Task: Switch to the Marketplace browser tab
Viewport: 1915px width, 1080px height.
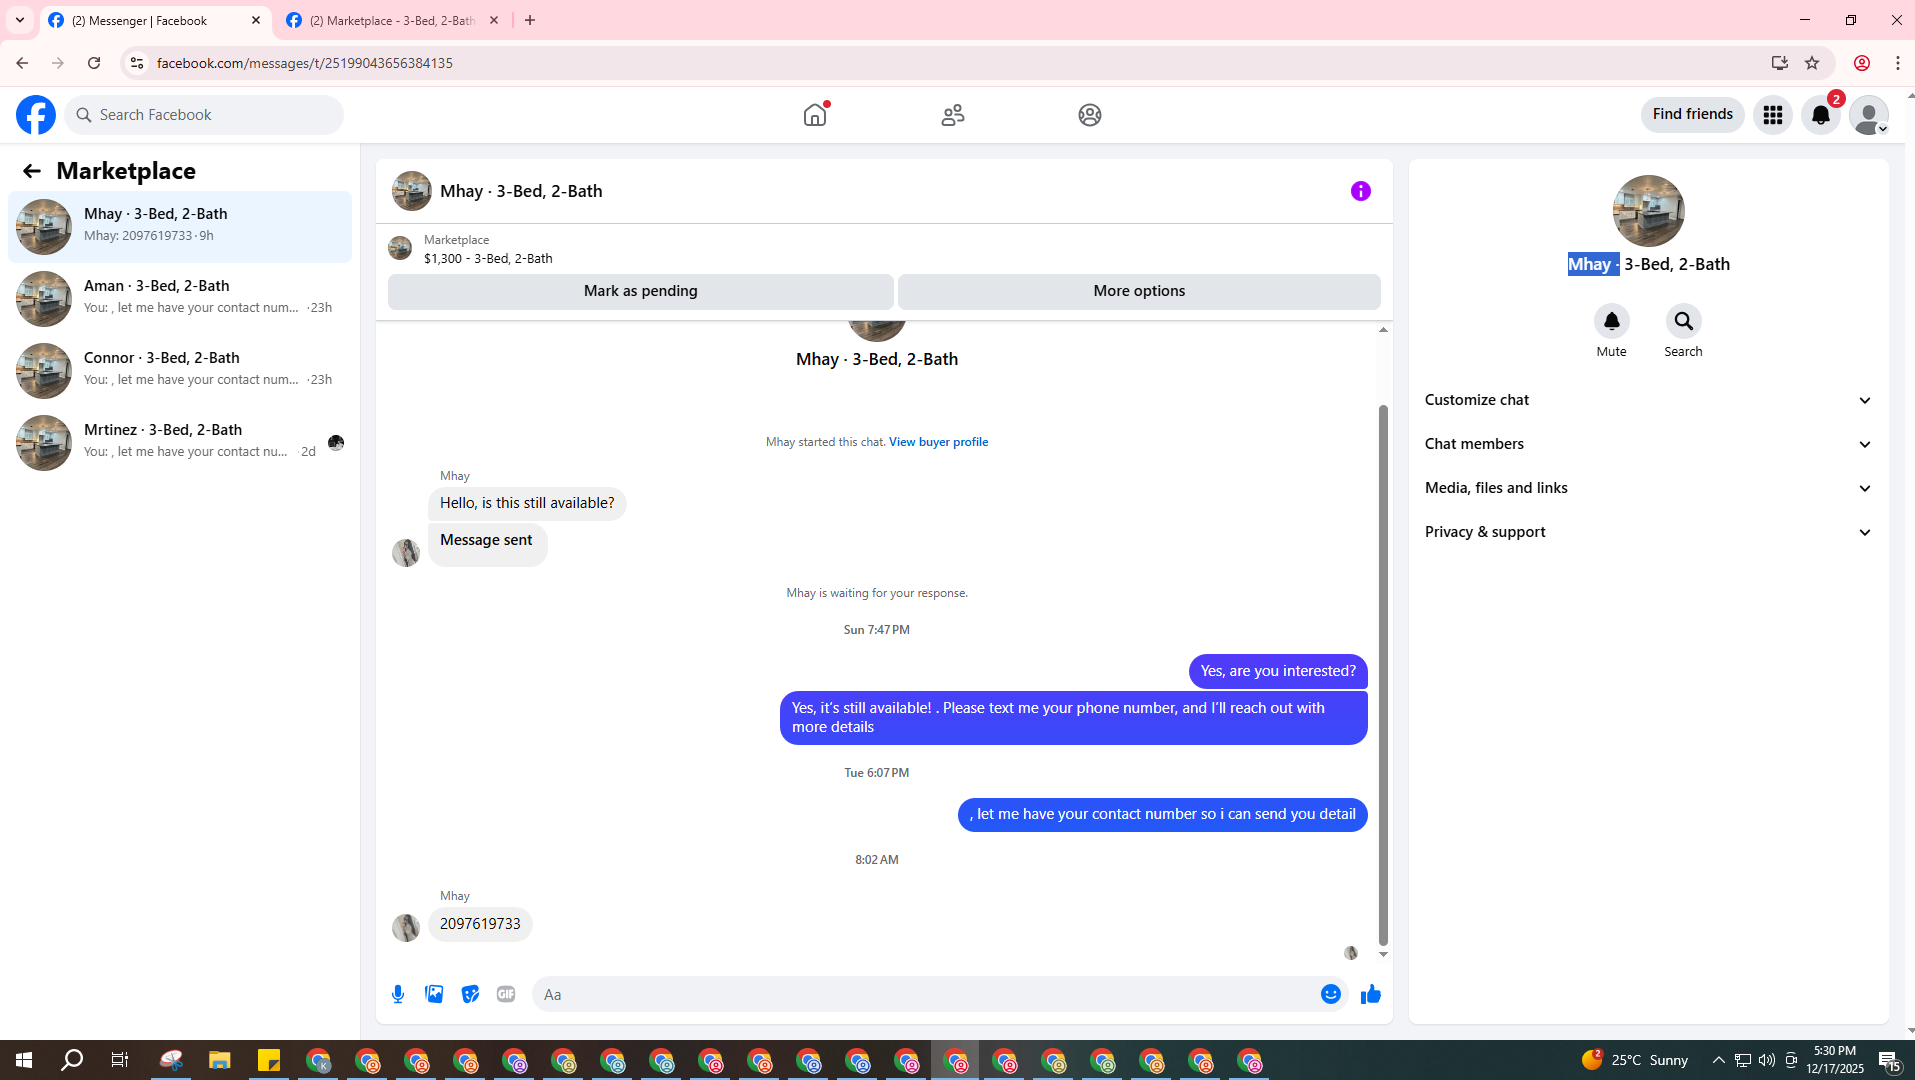Action: coord(392,20)
